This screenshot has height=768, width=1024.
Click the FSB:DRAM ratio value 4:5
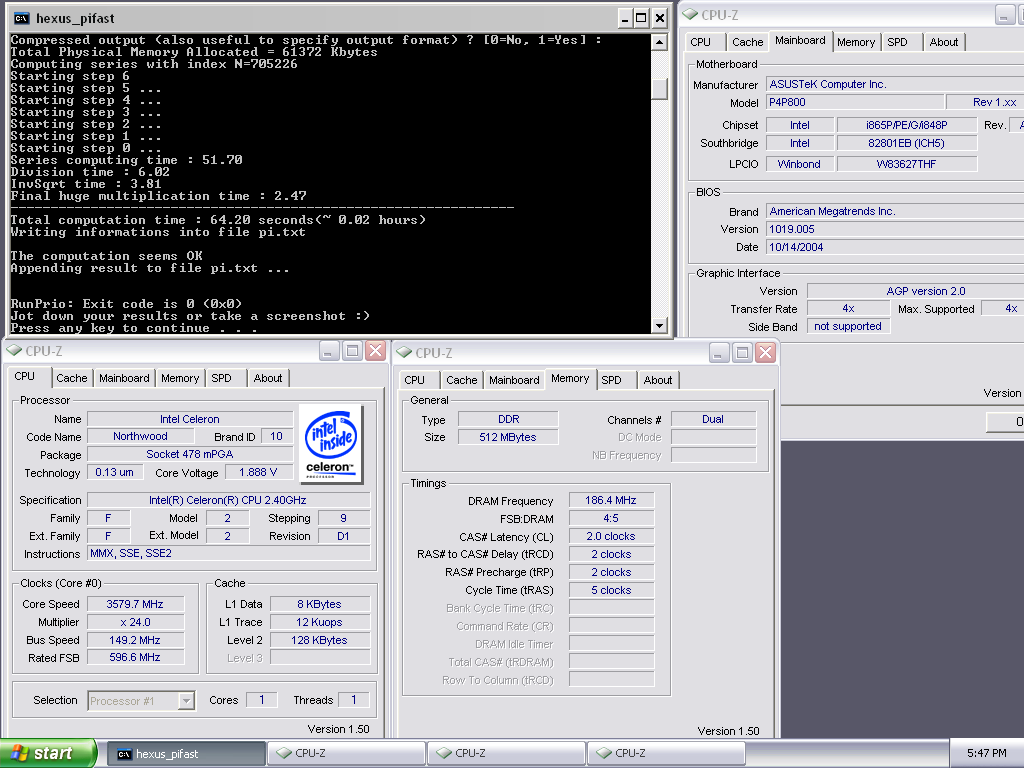[611, 519]
